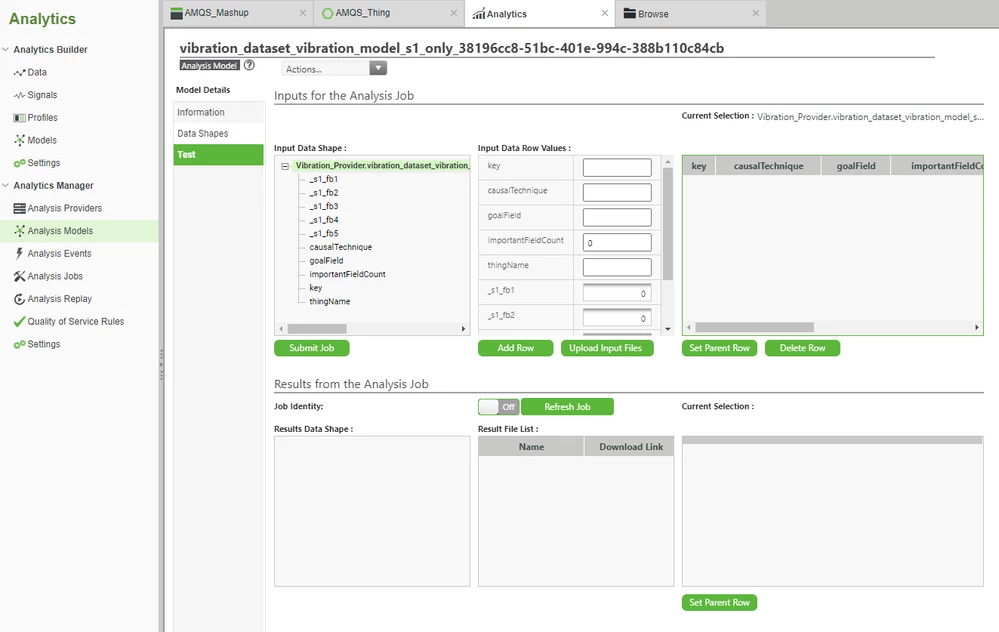Click input grid horizontal scrollbar thumb

pyautogui.click(x=754, y=327)
